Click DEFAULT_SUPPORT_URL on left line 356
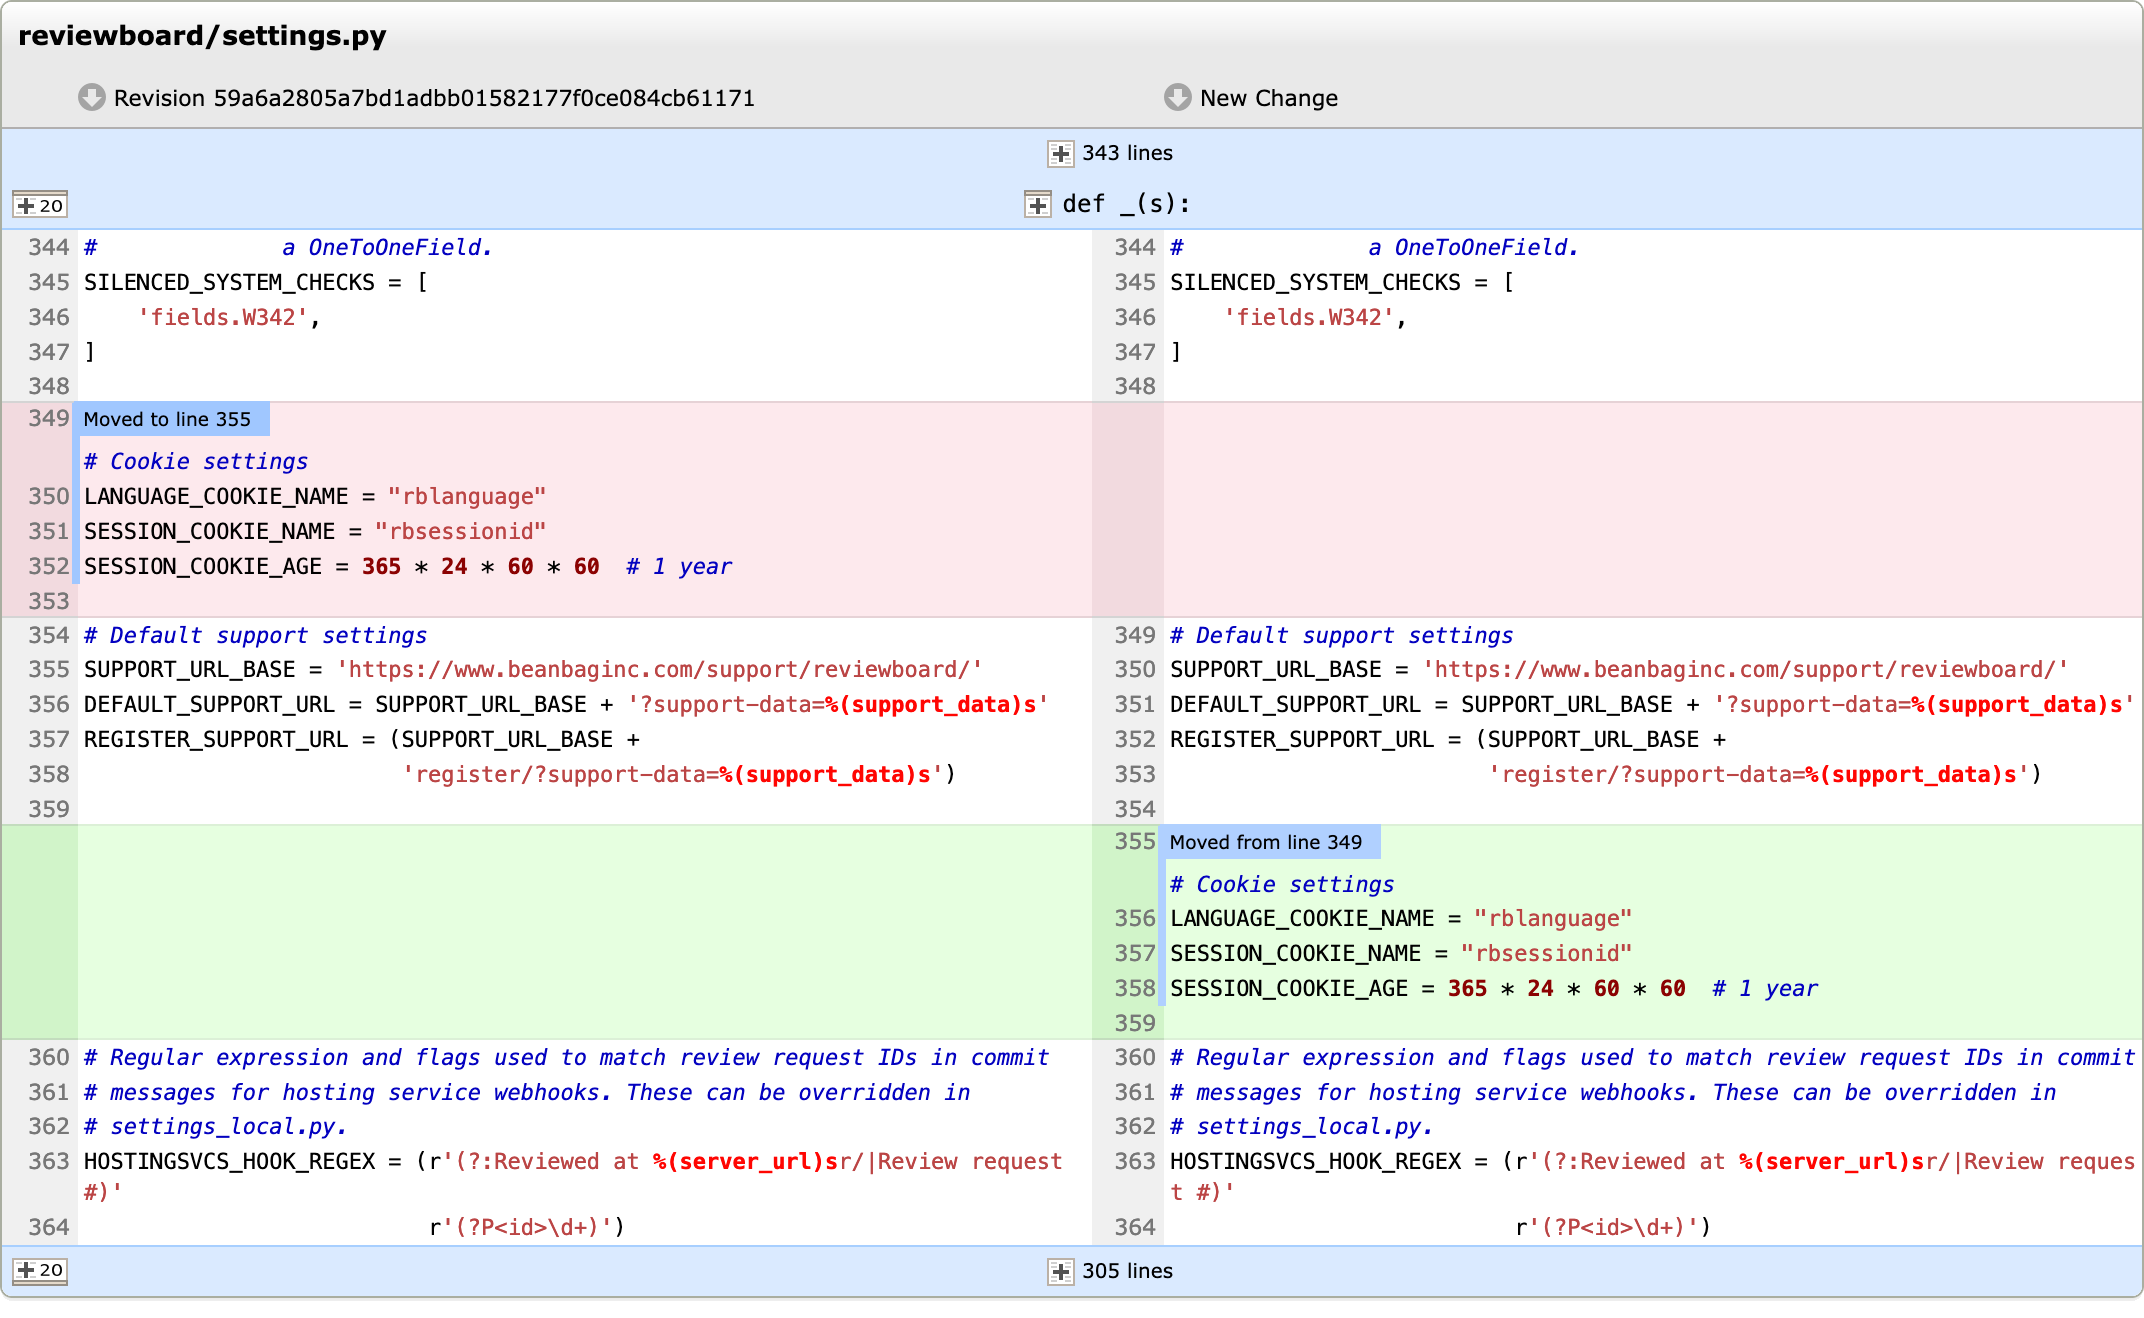2144x1318 pixels. pyautogui.click(x=209, y=704)
